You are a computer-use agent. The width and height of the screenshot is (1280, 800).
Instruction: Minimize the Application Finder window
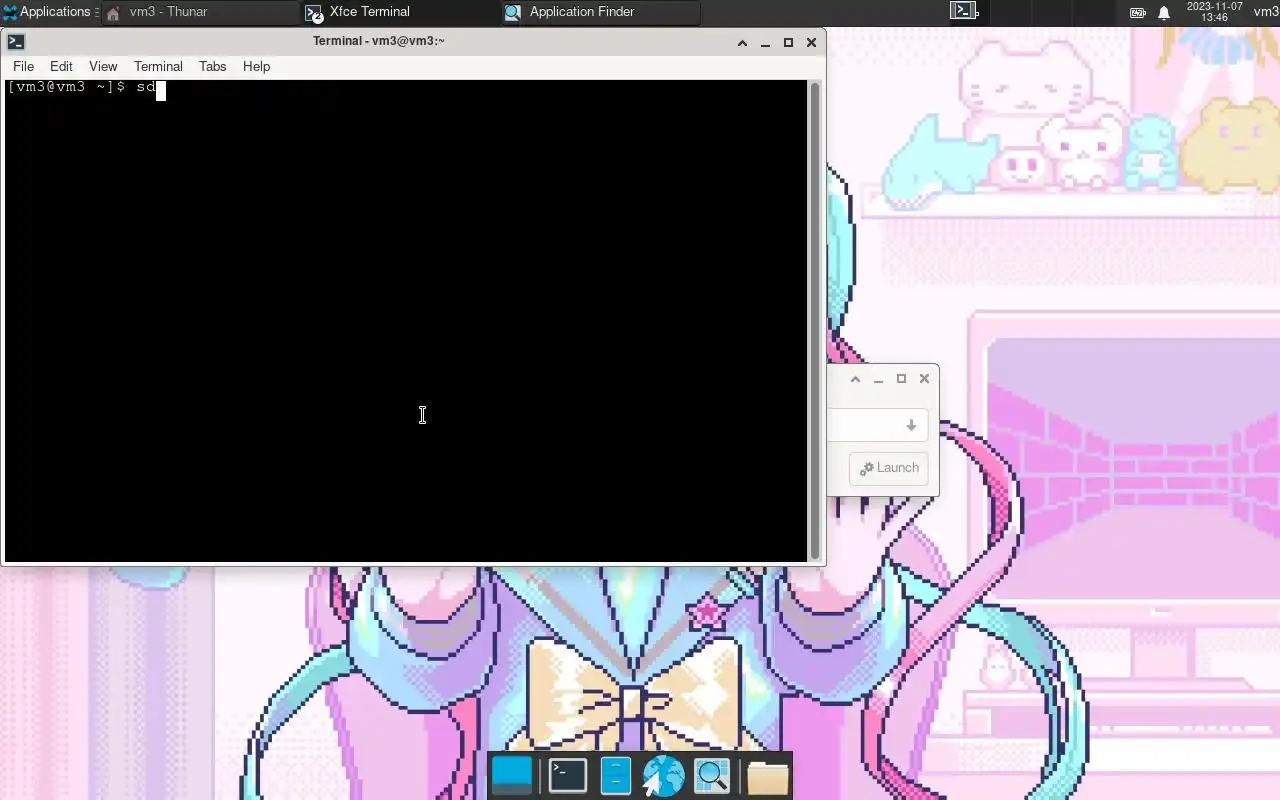click(x=878, y=378)
